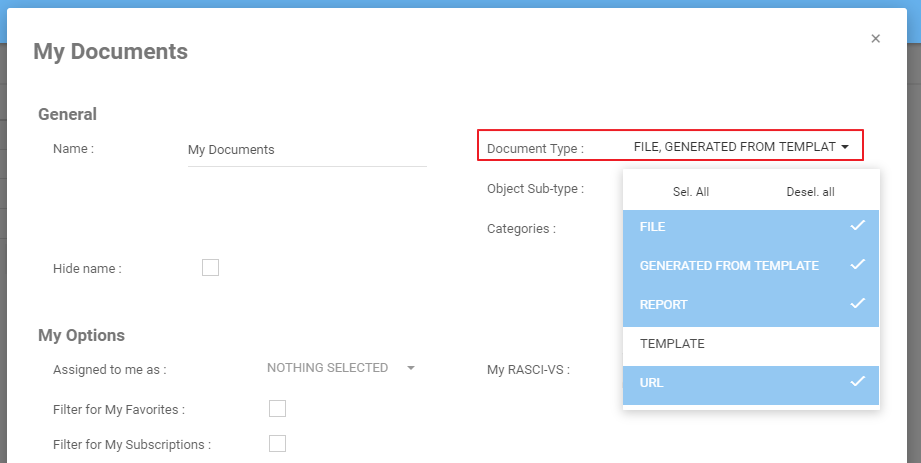
Task: Click the Name input field
Action: click(306, 150)
